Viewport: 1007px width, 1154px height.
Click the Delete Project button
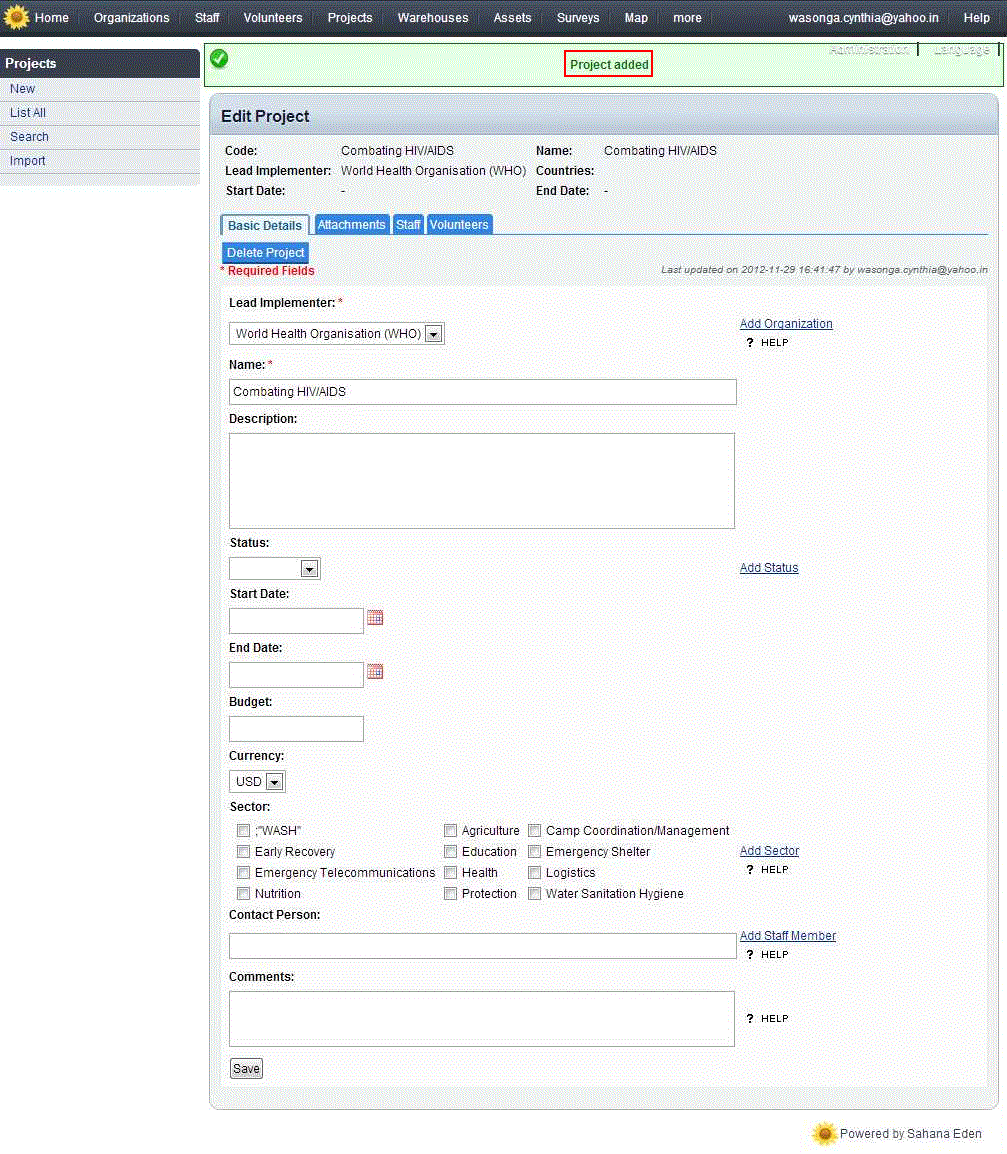click(265, 253)
